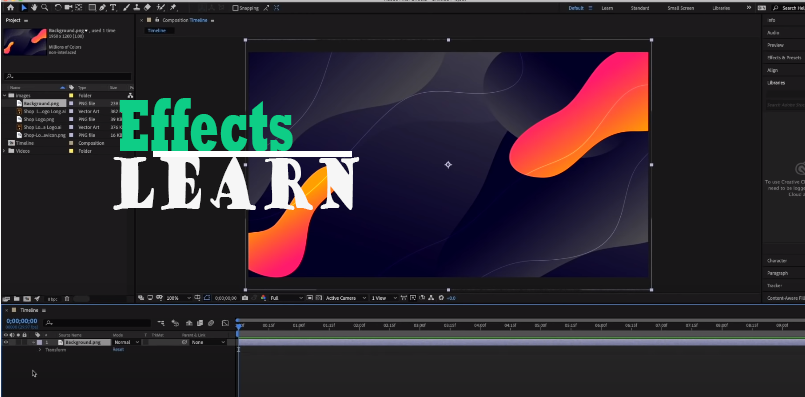This screenshot has width=805, height=397.
Task: Select the Brush tool
Action: pos(126,8)
